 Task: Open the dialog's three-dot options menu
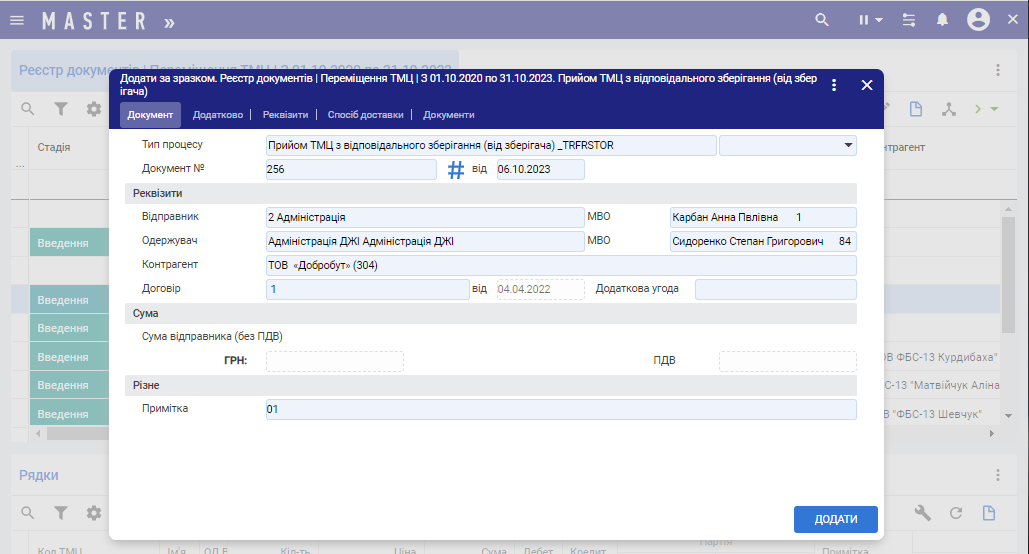point(834,85)
